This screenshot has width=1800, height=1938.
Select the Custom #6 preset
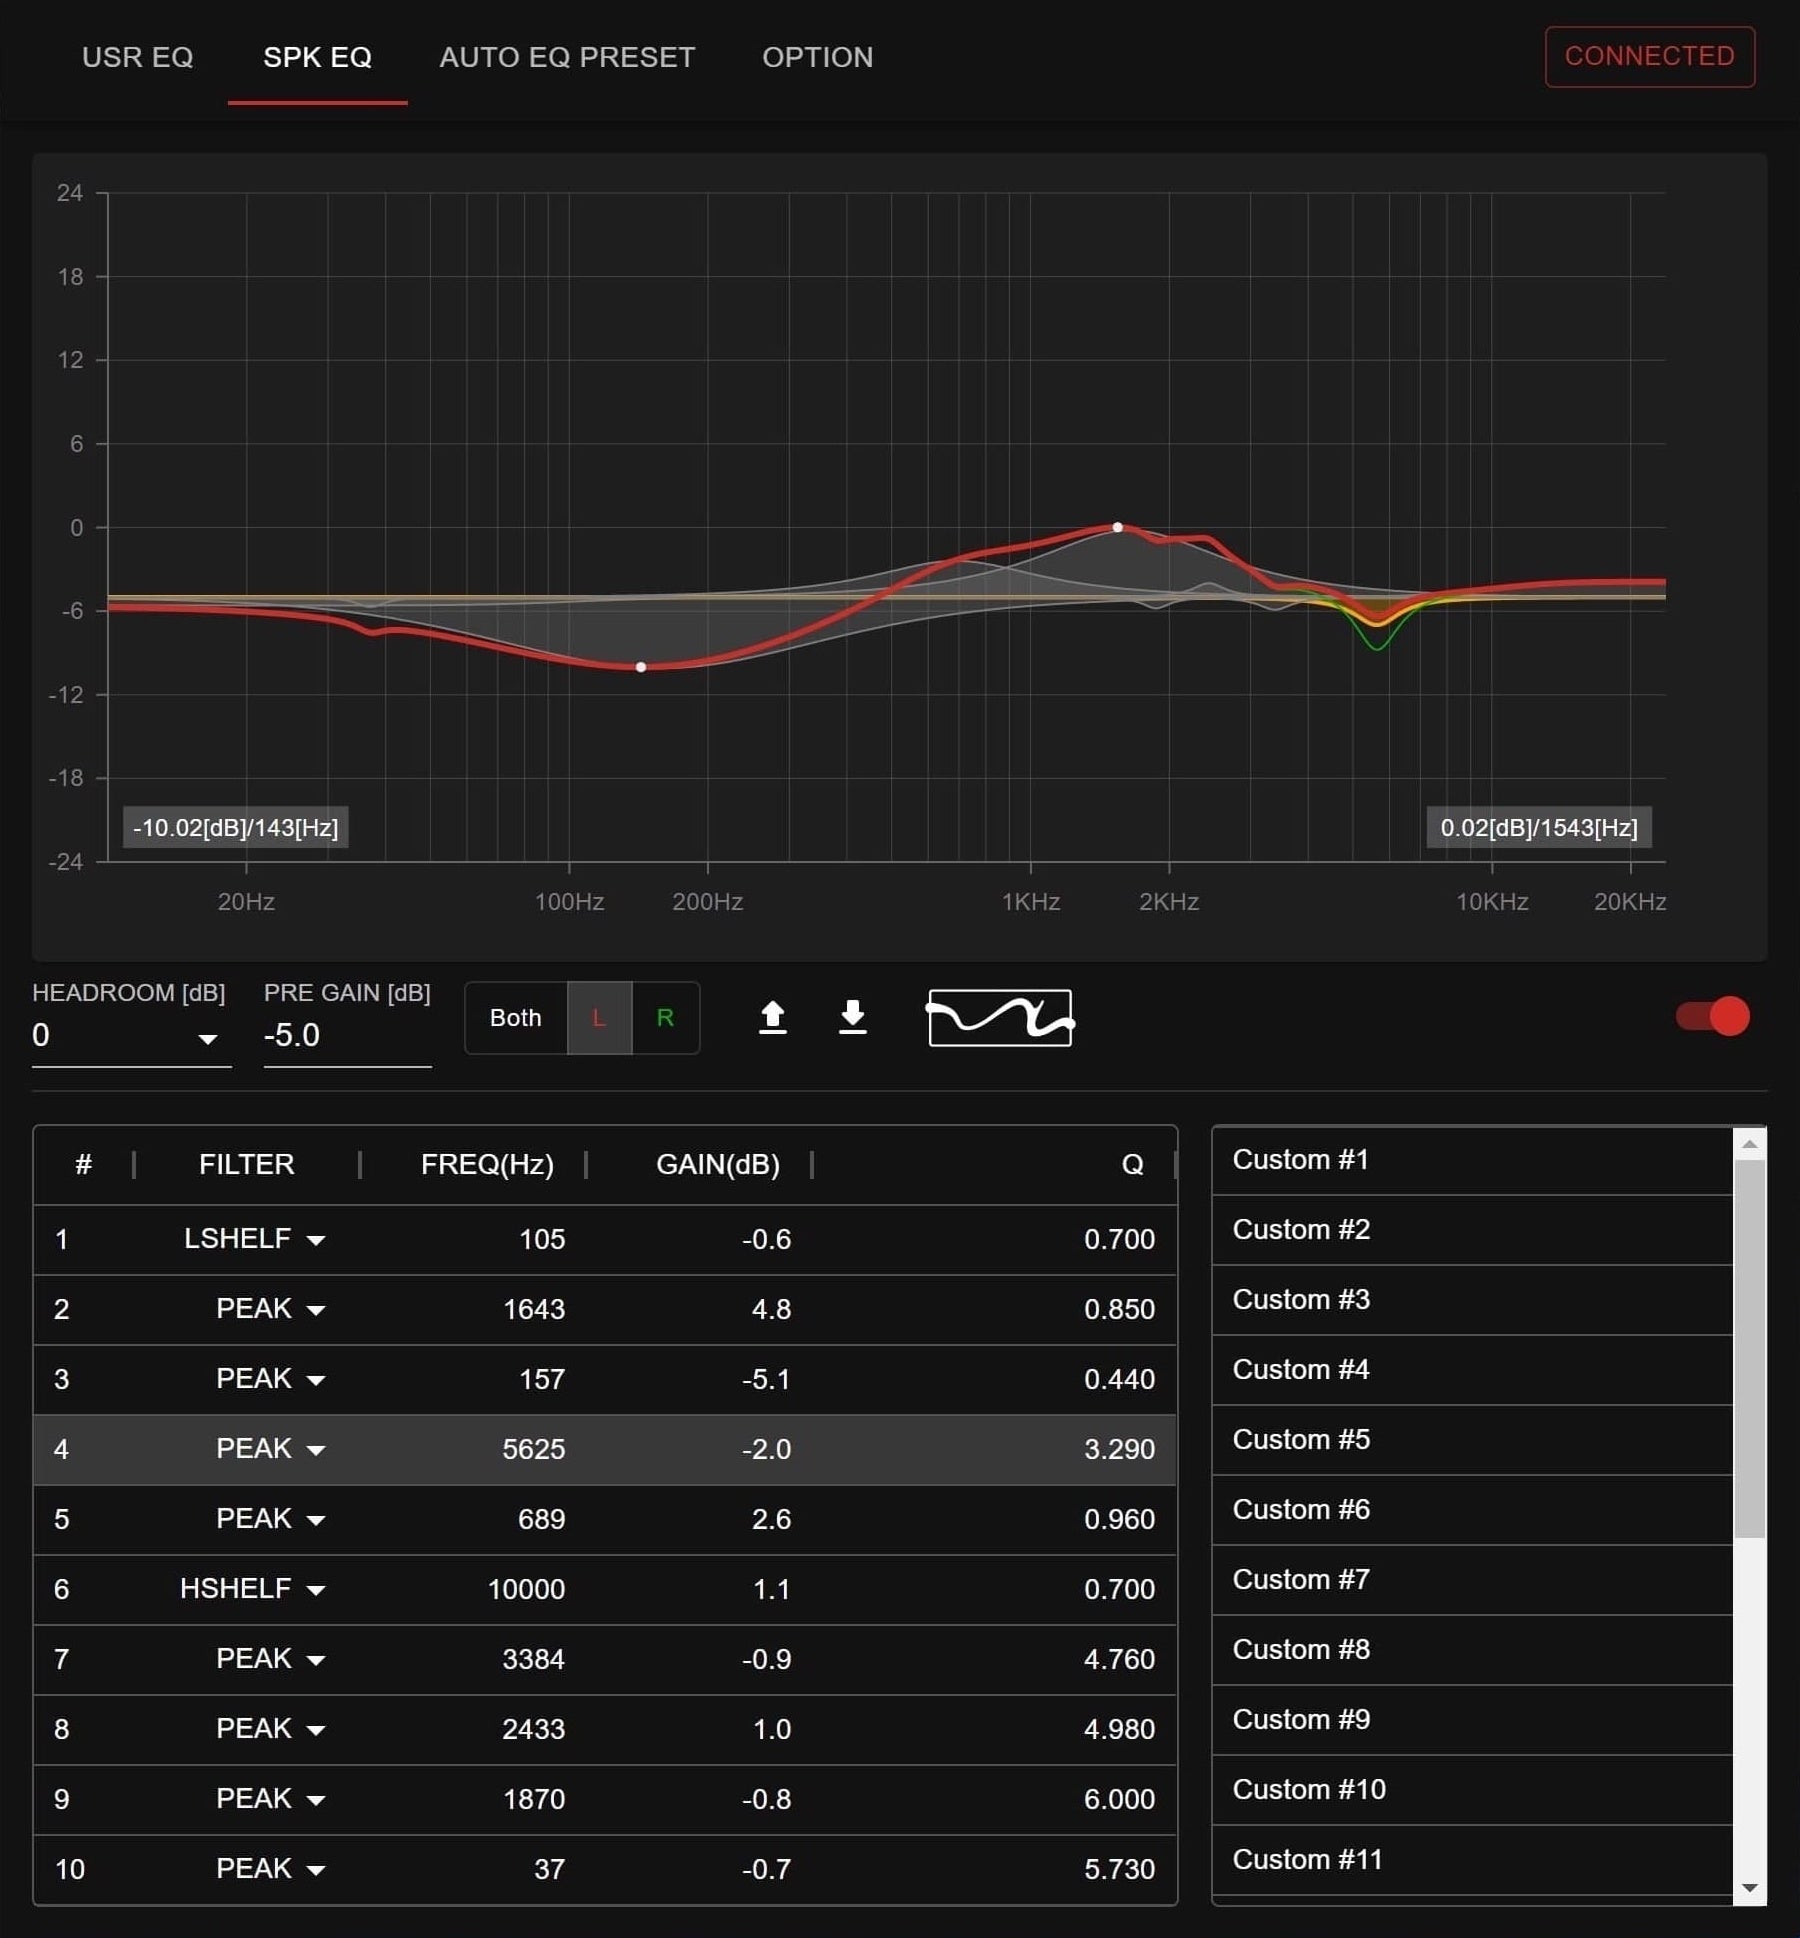1472,1510
